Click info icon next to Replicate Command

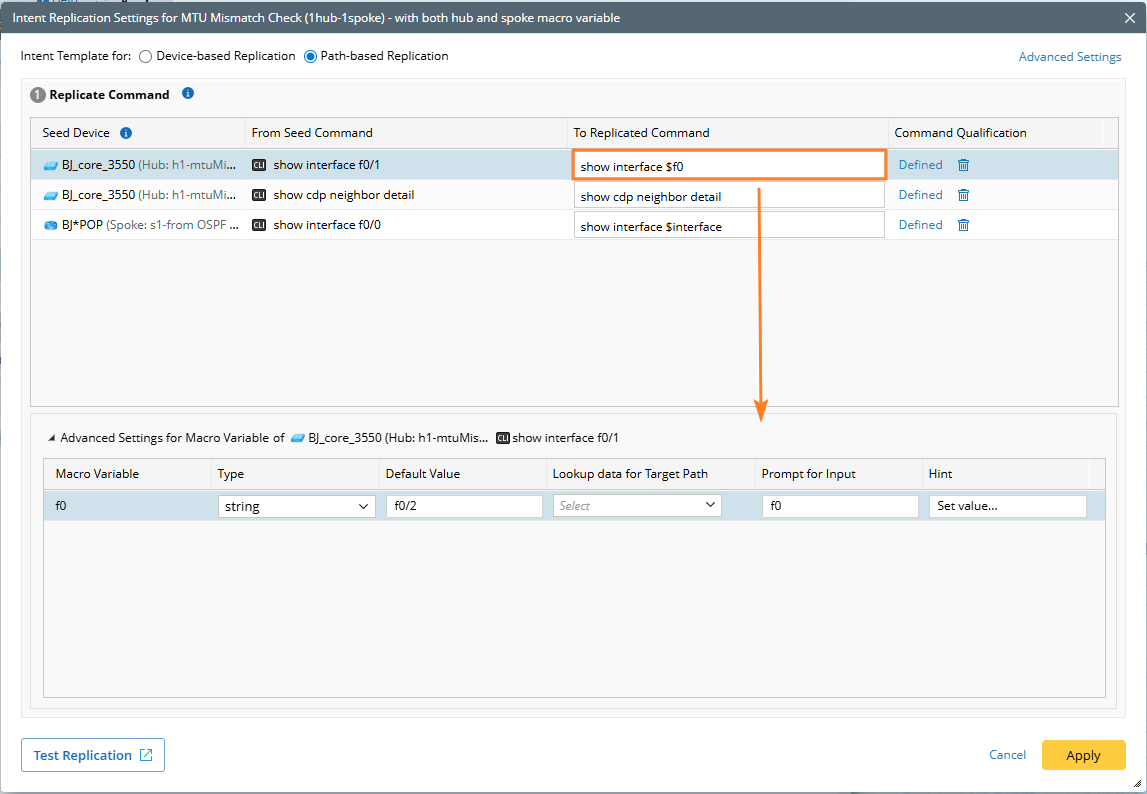(x=188, y=94)
